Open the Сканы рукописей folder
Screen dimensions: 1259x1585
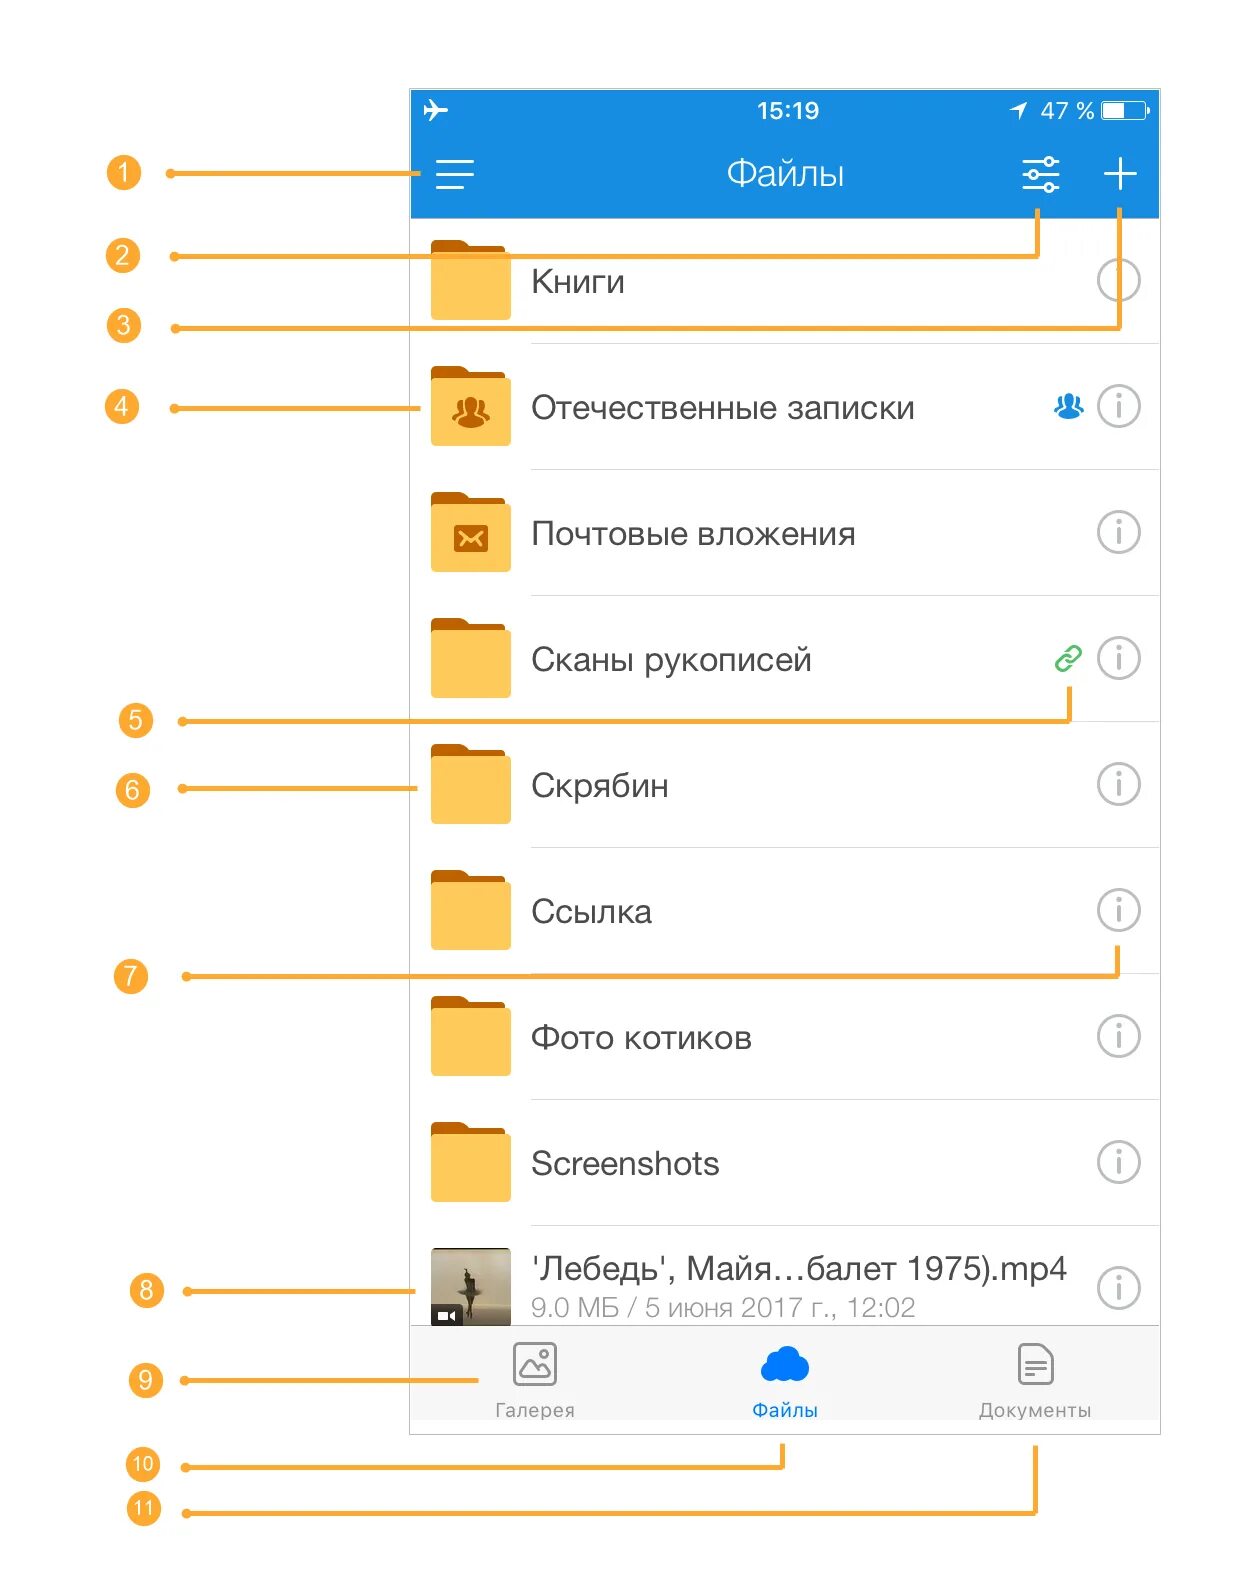[x=670, y=660]
